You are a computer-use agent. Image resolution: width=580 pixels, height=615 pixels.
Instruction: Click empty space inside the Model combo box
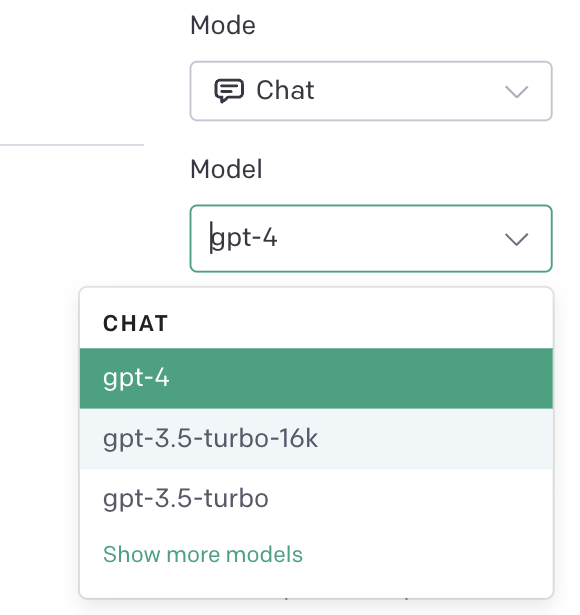[x=390, y=238]
